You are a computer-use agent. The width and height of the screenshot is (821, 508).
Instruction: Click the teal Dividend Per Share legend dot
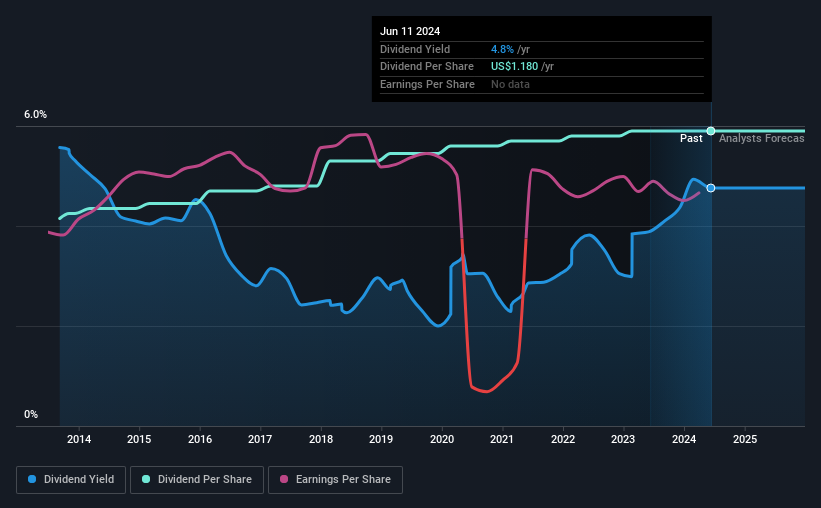146,479
